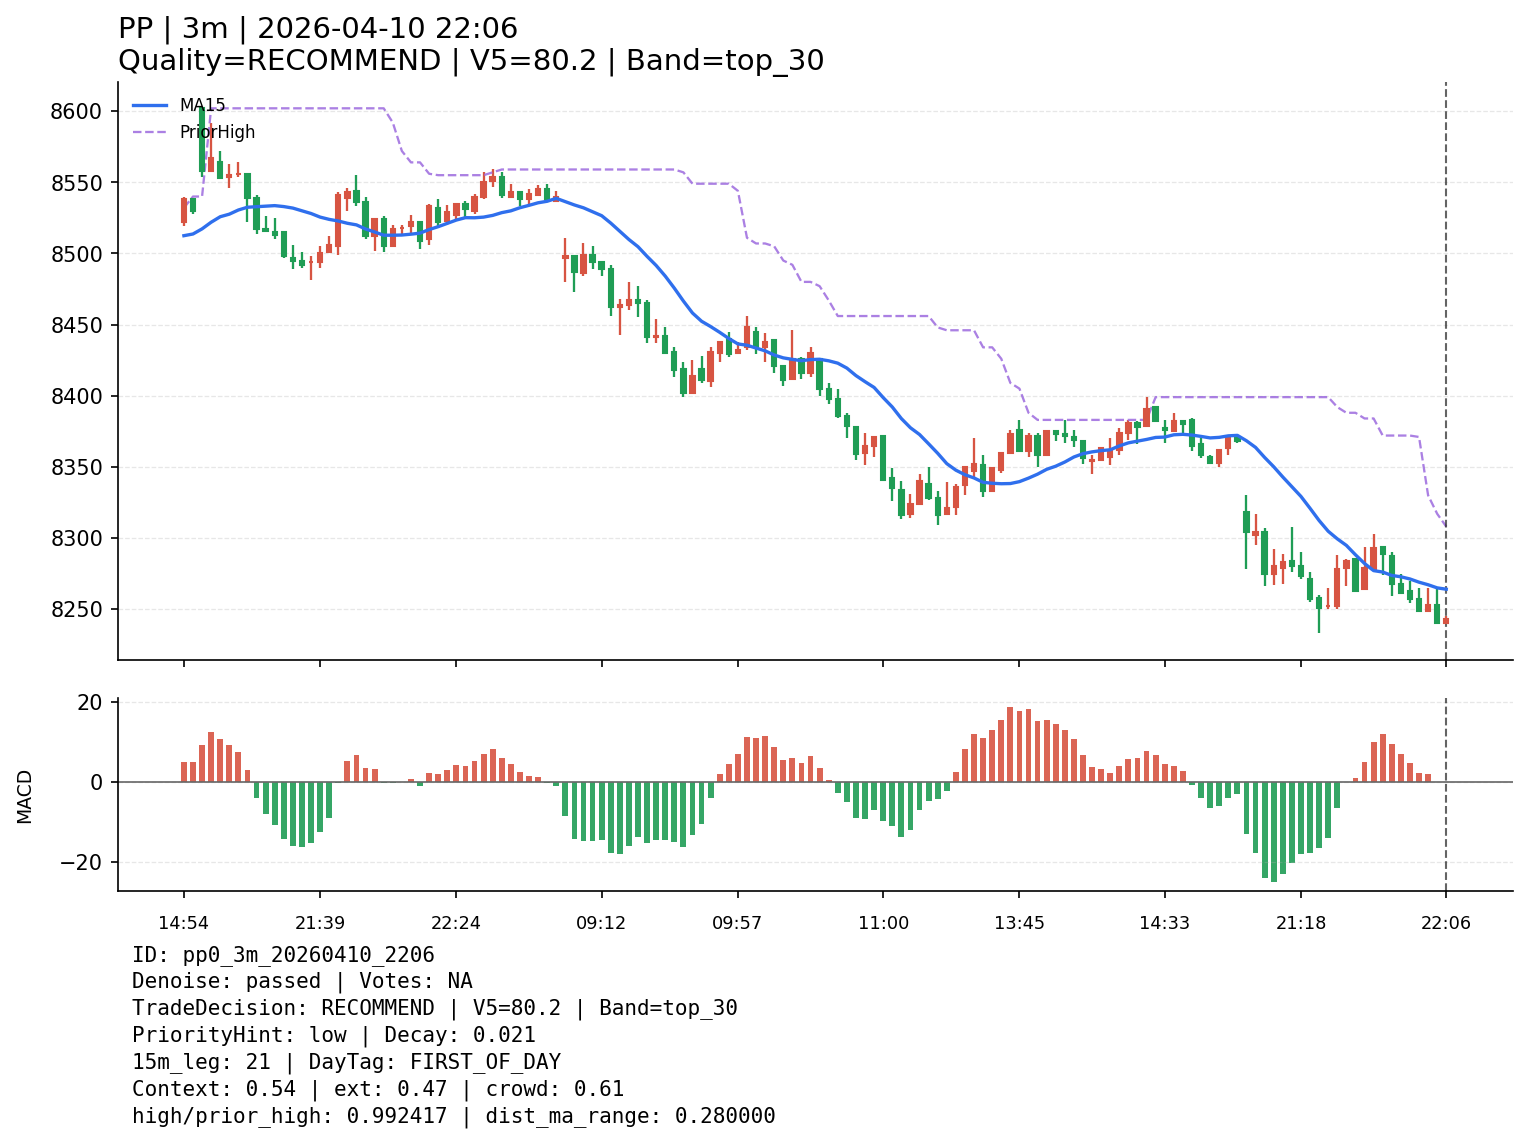The width and height of the screenshot is (1527, 1143).
Task: Click the Quality=RECOMMEND subtitle line
Action: coord(470,61)
